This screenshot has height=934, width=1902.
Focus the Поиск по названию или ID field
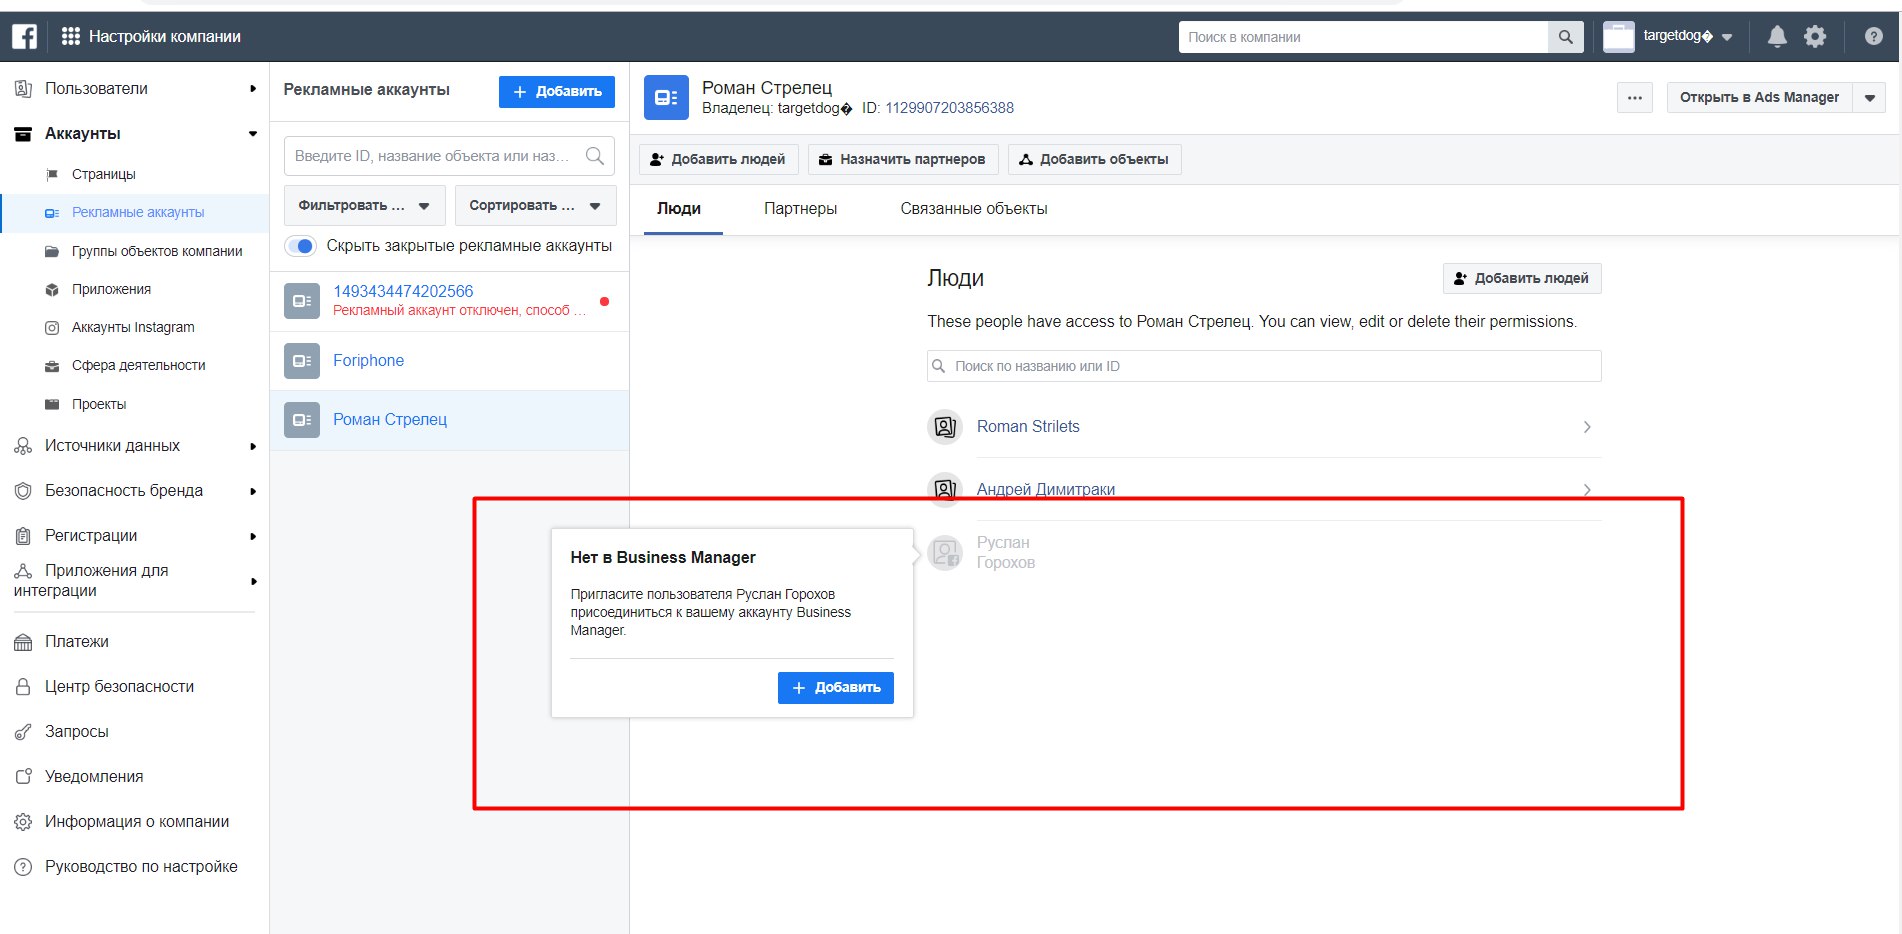click(1264, 366)
